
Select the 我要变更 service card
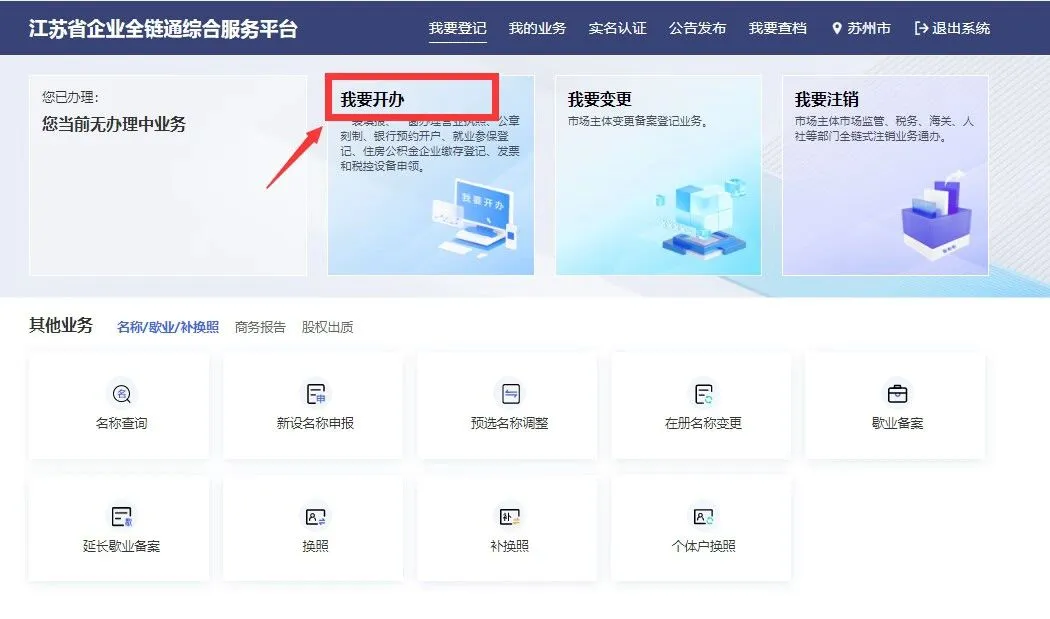pos(658,175)
